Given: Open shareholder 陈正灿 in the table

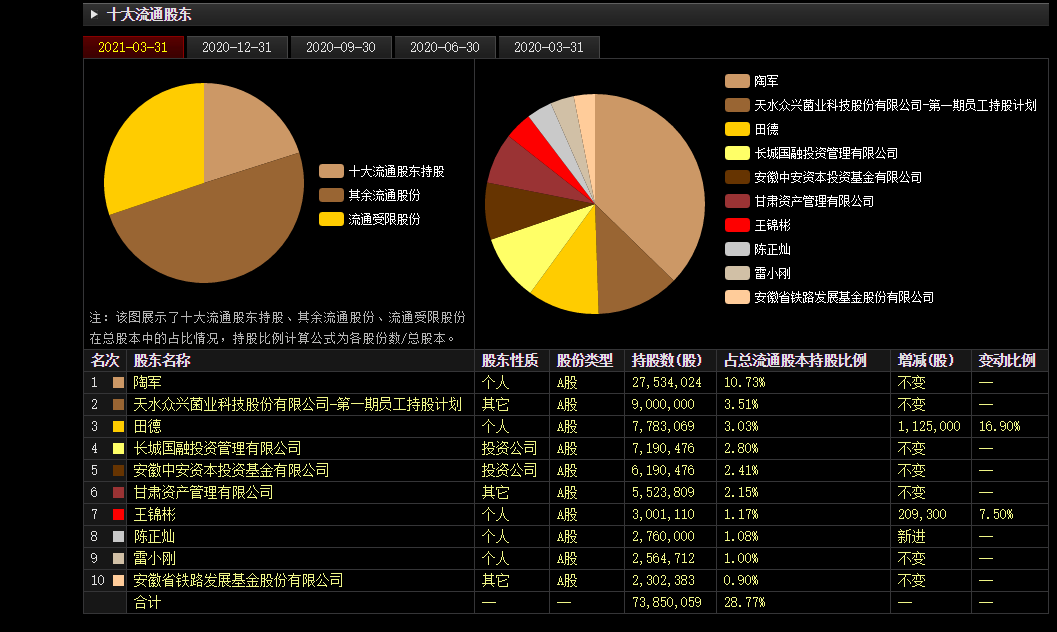Looking at the screenshot, I should pos(154,536).
